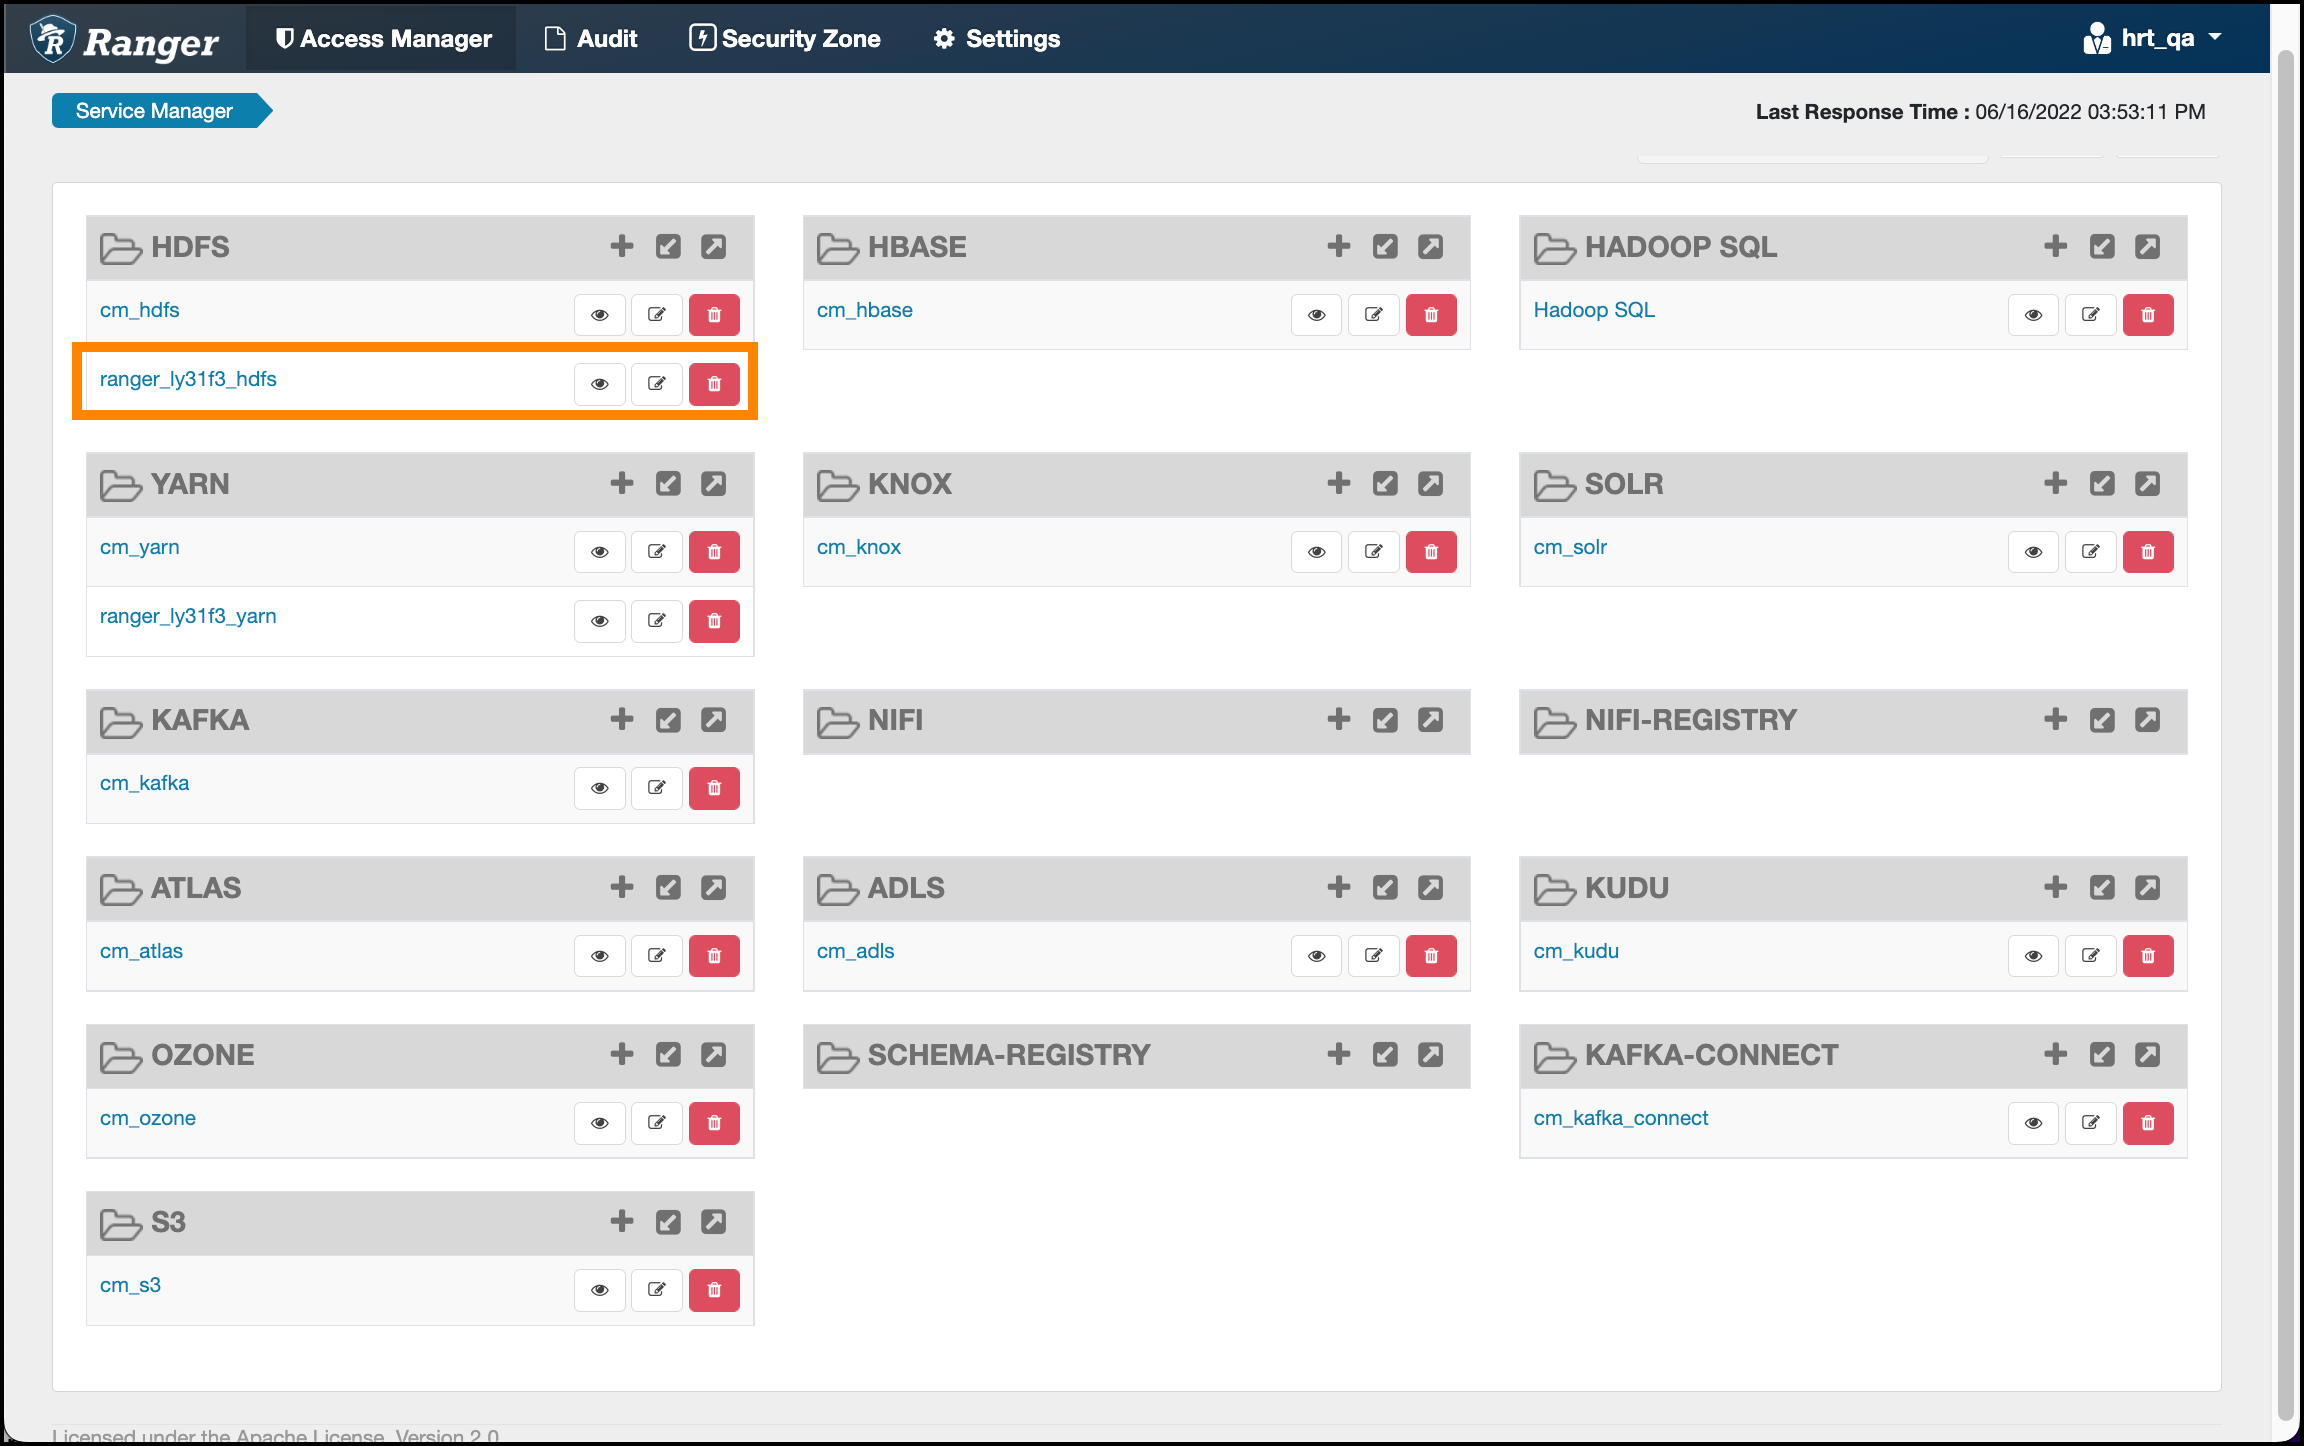Edit the cm_solr service
The width and height of the screenshot is (2304, 1446).
tap(2090, 551)
